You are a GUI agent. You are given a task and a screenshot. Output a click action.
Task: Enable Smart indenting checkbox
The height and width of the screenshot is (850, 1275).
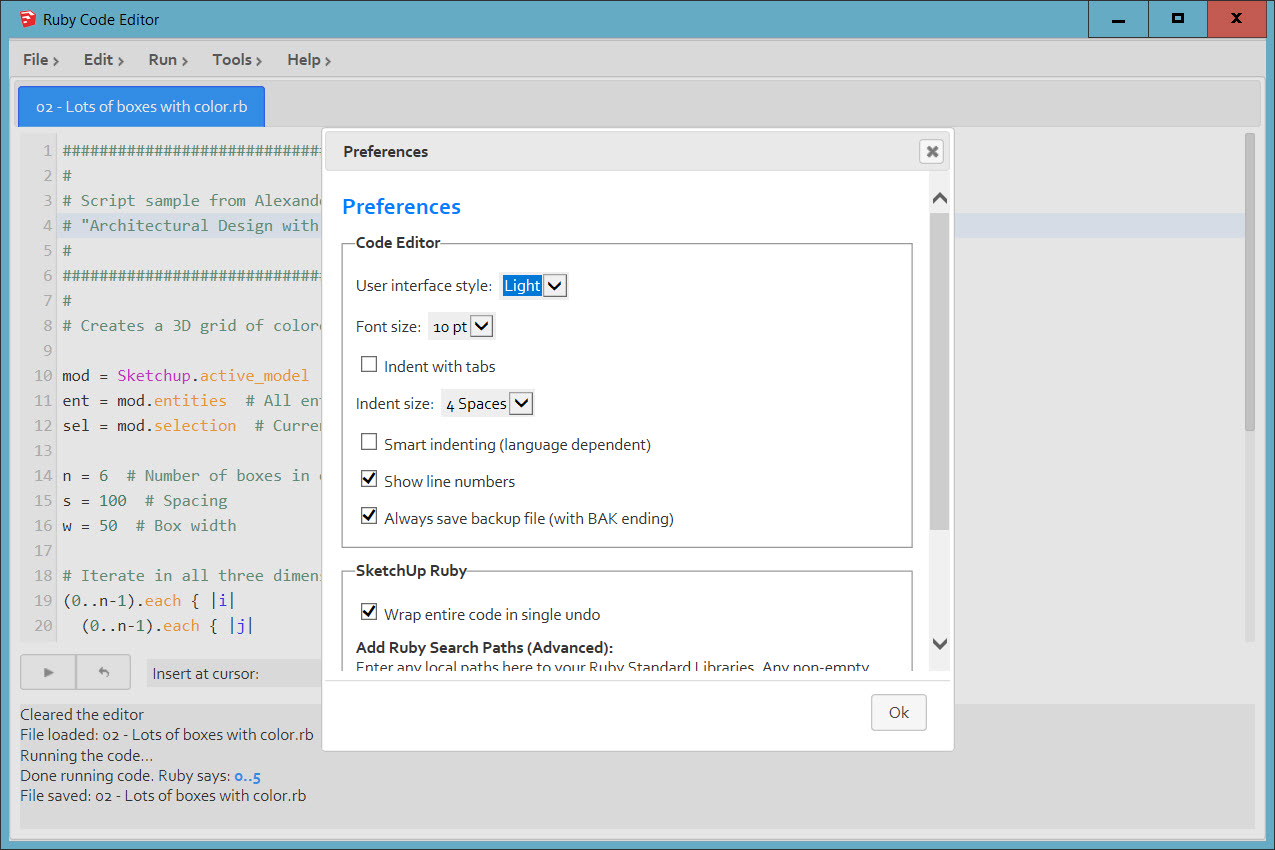369,443
